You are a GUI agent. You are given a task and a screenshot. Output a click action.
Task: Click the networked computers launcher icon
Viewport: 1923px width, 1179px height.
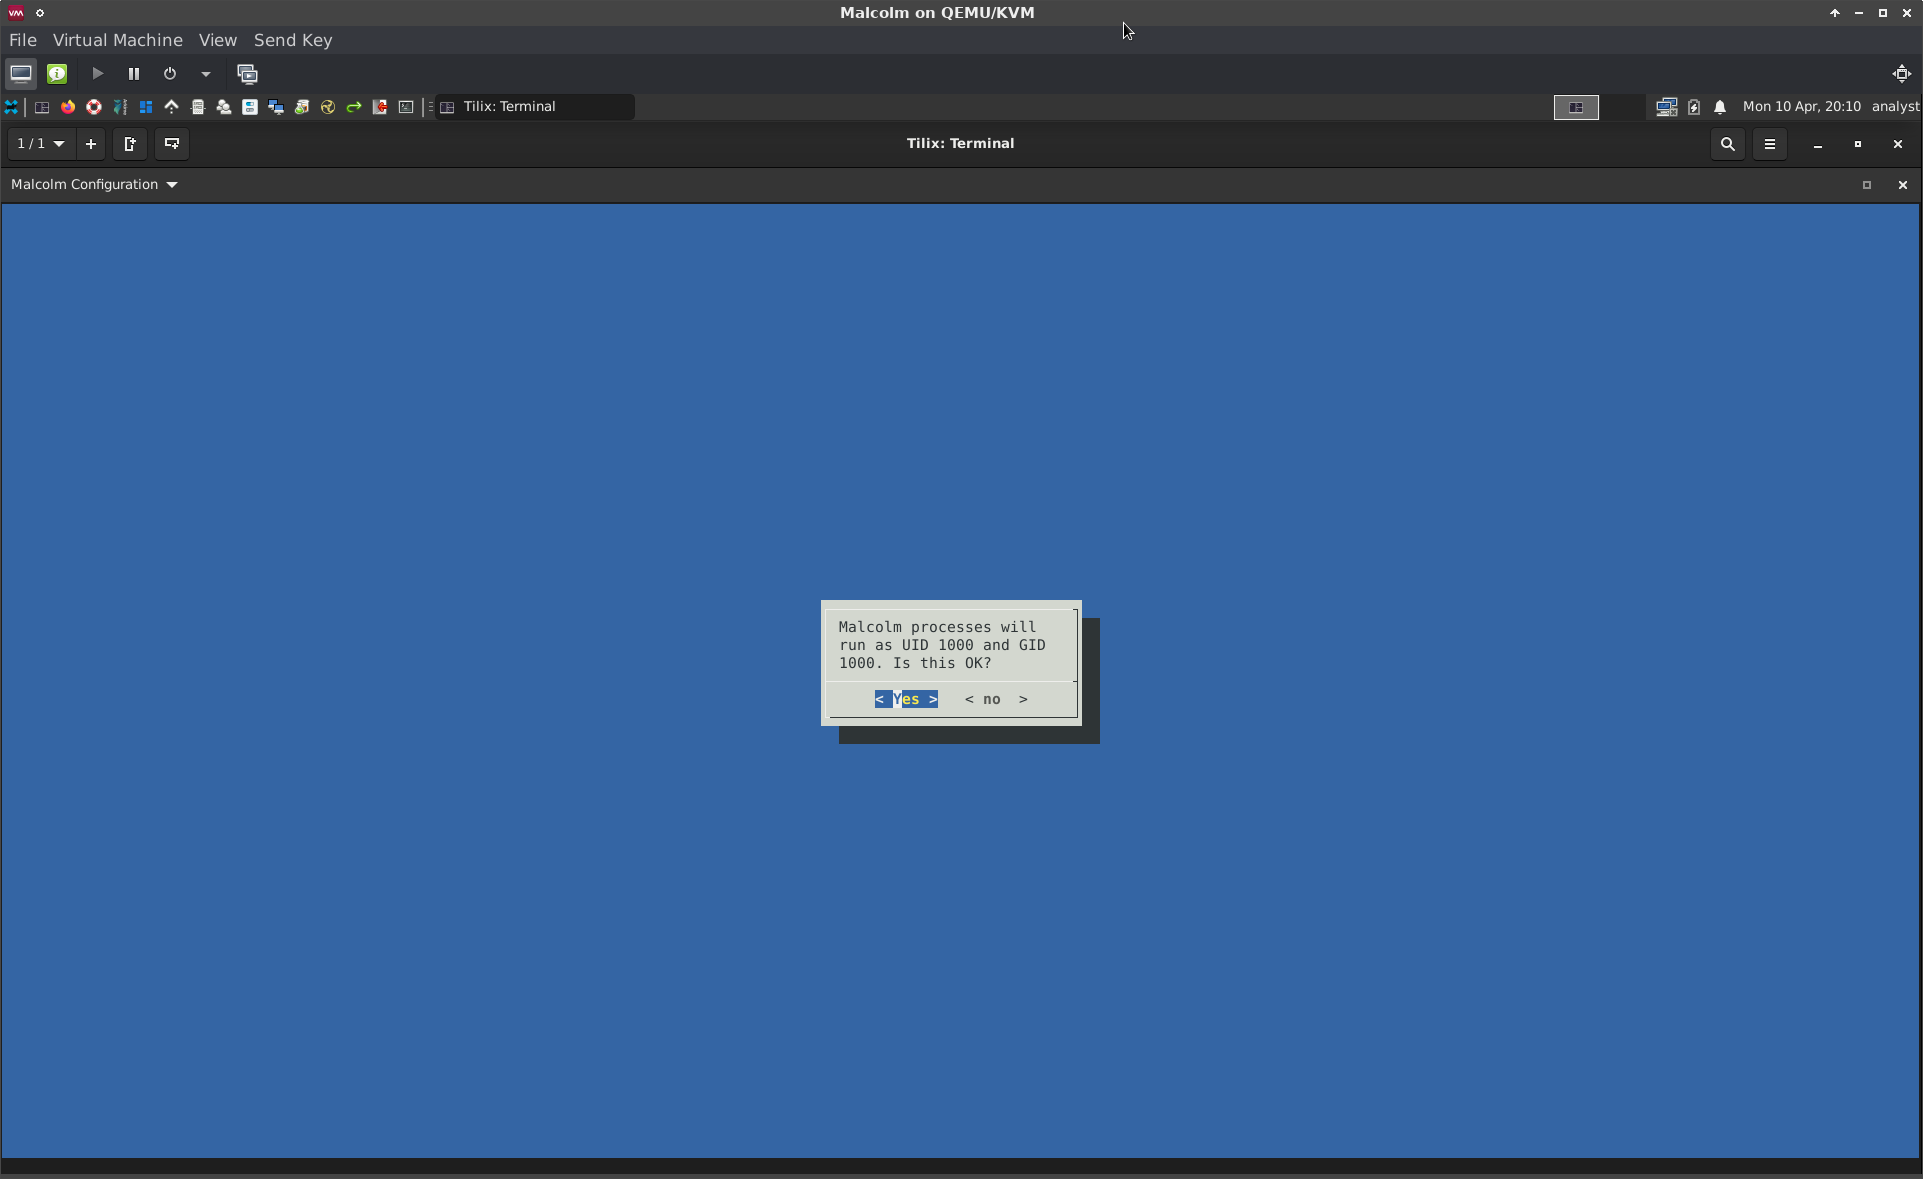(276, 107)
